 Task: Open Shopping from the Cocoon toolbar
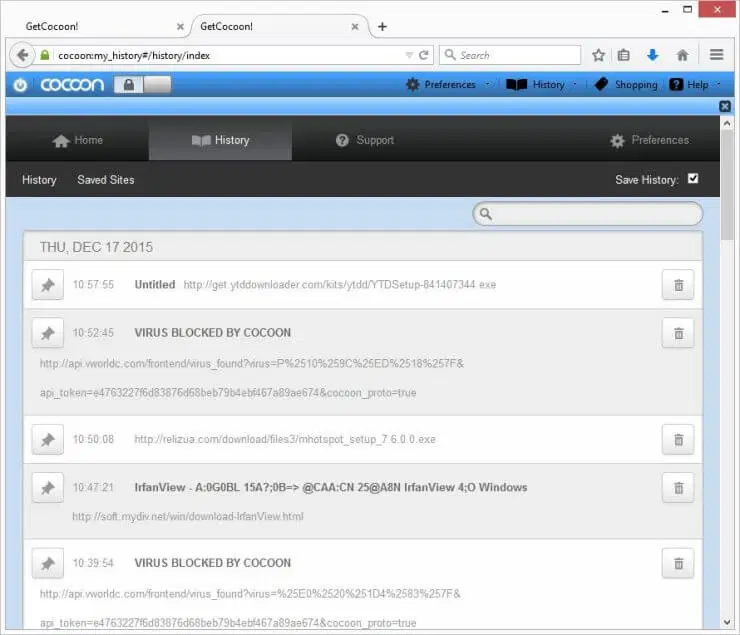tap(626, 84)
